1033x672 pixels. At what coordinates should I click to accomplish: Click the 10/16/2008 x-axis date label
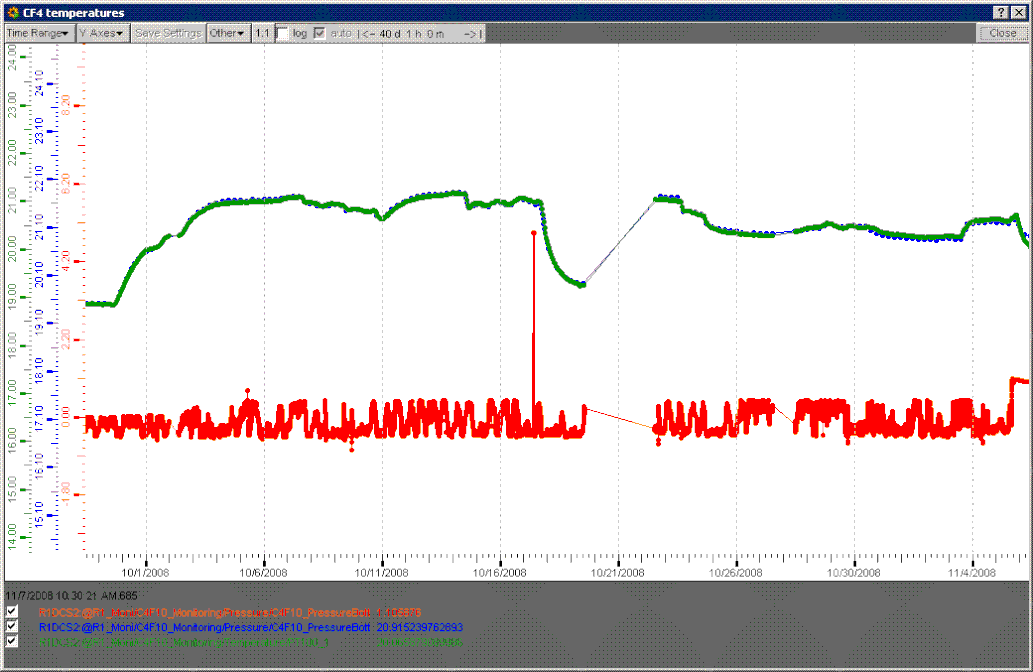point(500,573)
